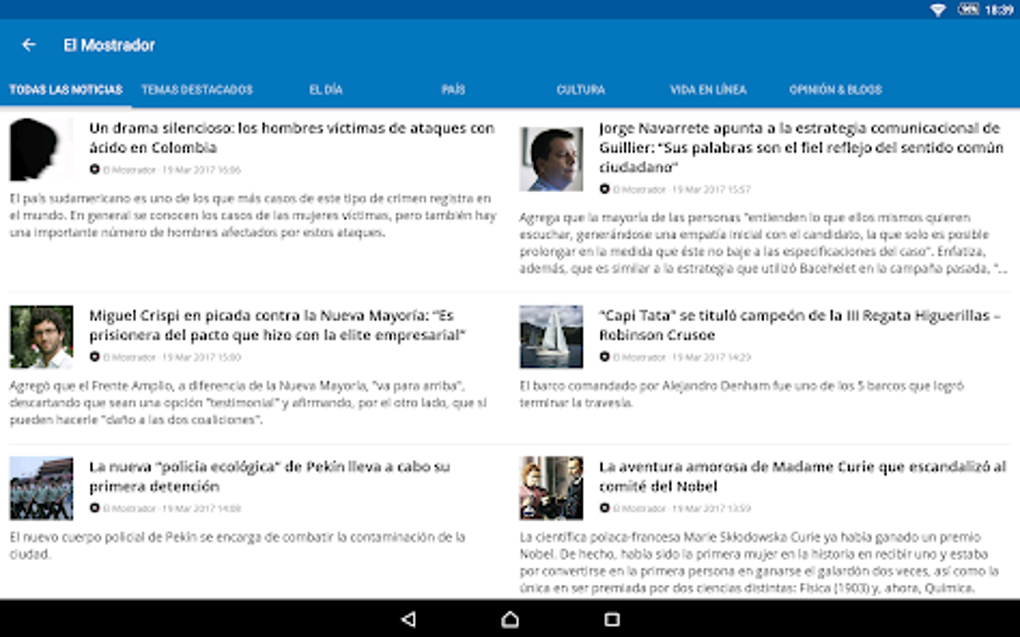This screenshot has height=637, width=1020.
Task: Tap summary 'La científica polaca-francesa Marie'
Action: [x=759, y=562]
